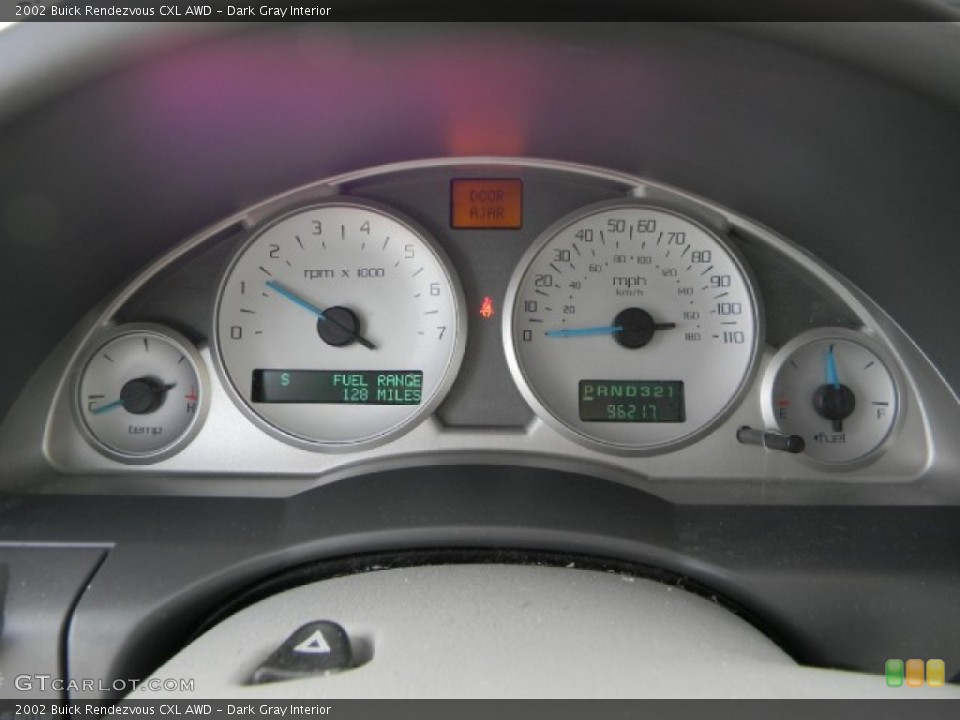The height and width of the screenshot is (720, 960).
Task: Click the PRND321 gear indicator display
Action: [630, 391]
